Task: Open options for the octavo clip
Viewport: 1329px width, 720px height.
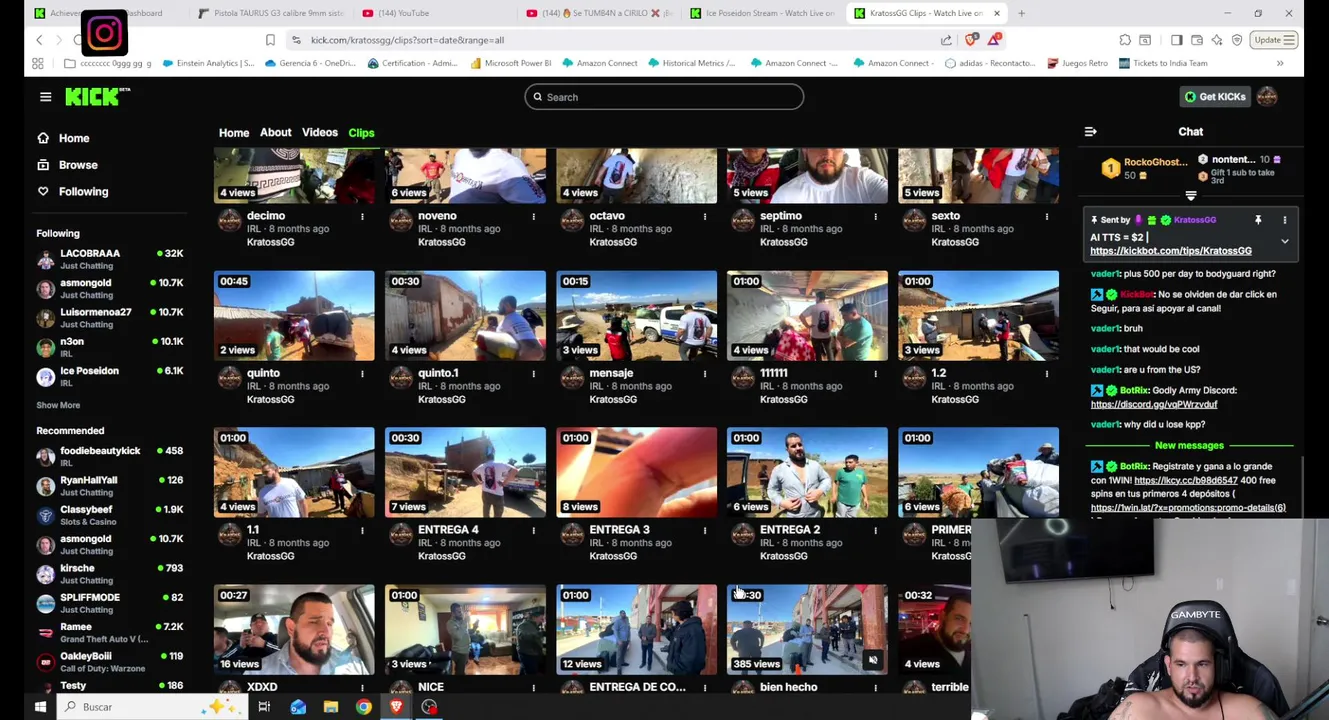Action: tap(704, 216)
